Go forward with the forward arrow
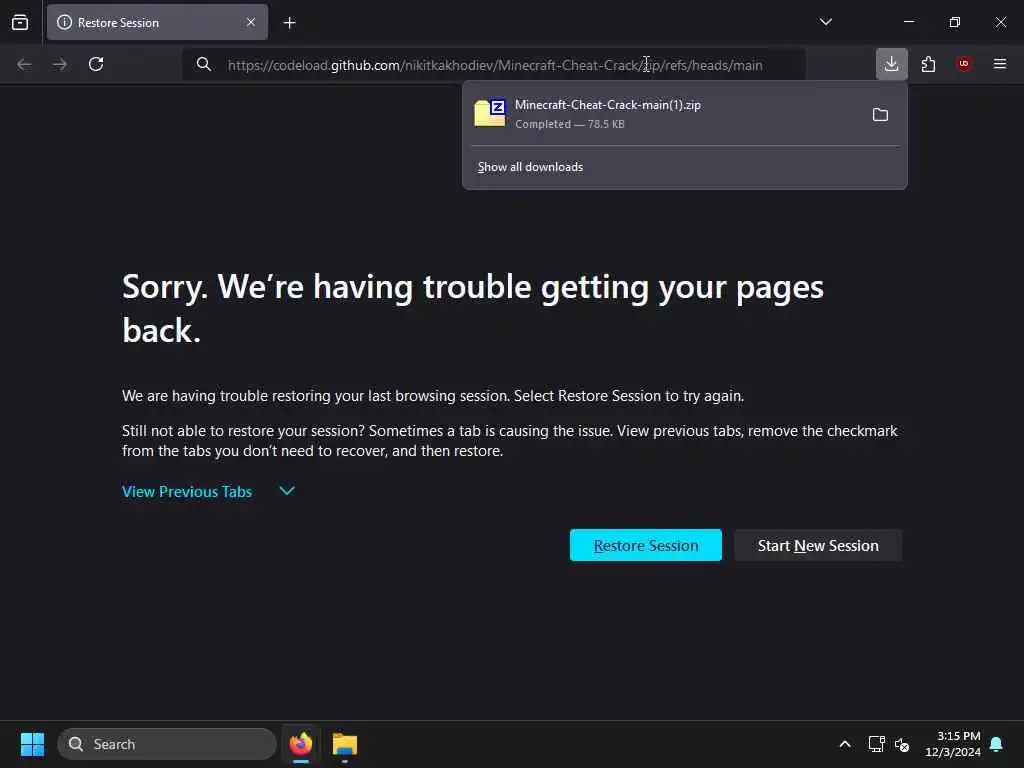Screen dimensions: 1024x768 (x=60, y=64)
